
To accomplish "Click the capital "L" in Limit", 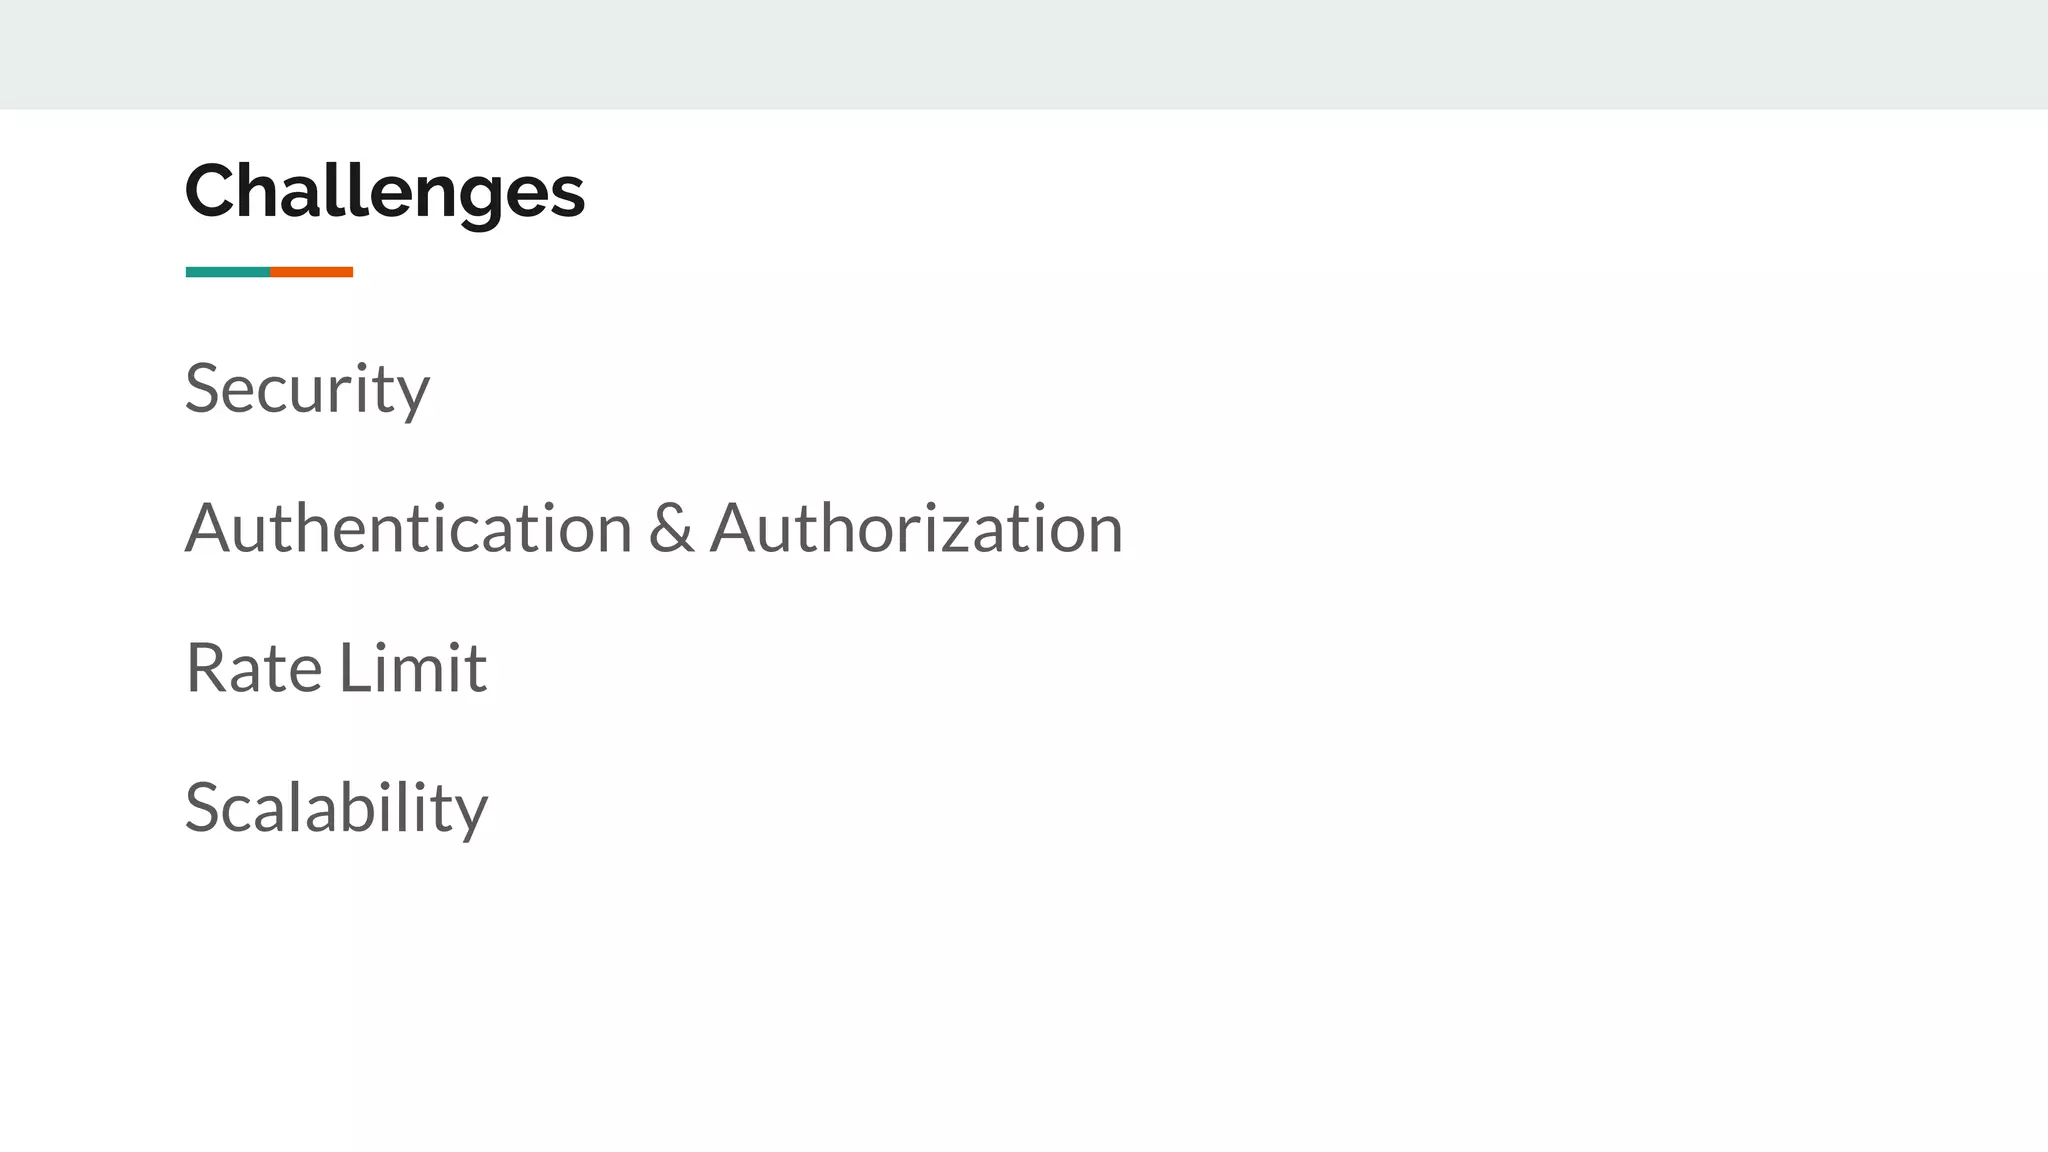I will pos(353,668).
